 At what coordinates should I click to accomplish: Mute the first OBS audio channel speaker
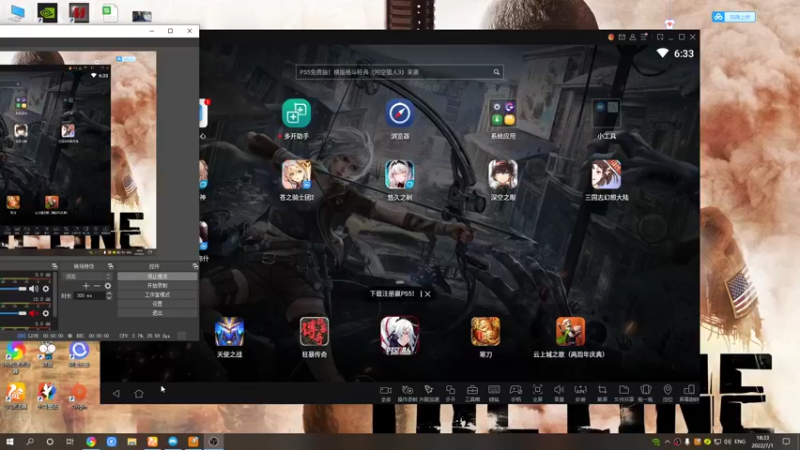click(x=34, y=289)
